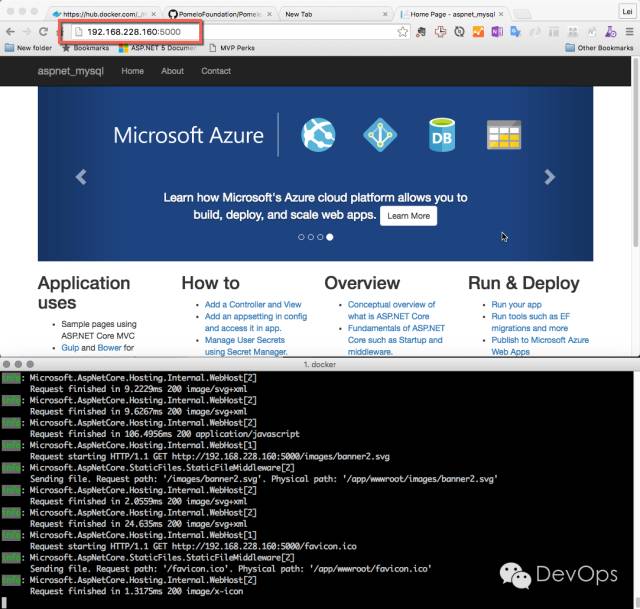This screenshot has height=609, width=640.
Task: Open the About nav item
Action: pos(172,71)
